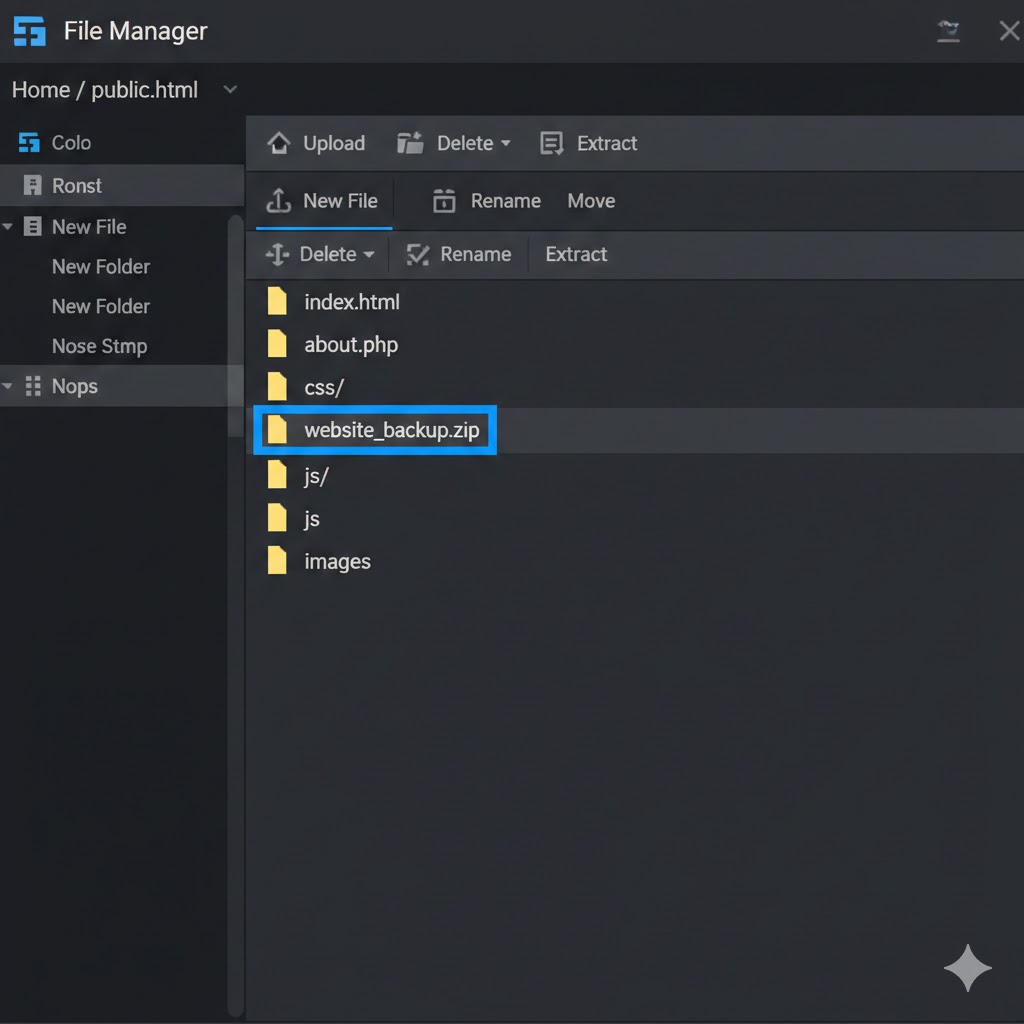Image resolution: width=1024 pixels, height=1024 pixels.
Task: Select the website_backup.zip file
Action: point(391,431)
